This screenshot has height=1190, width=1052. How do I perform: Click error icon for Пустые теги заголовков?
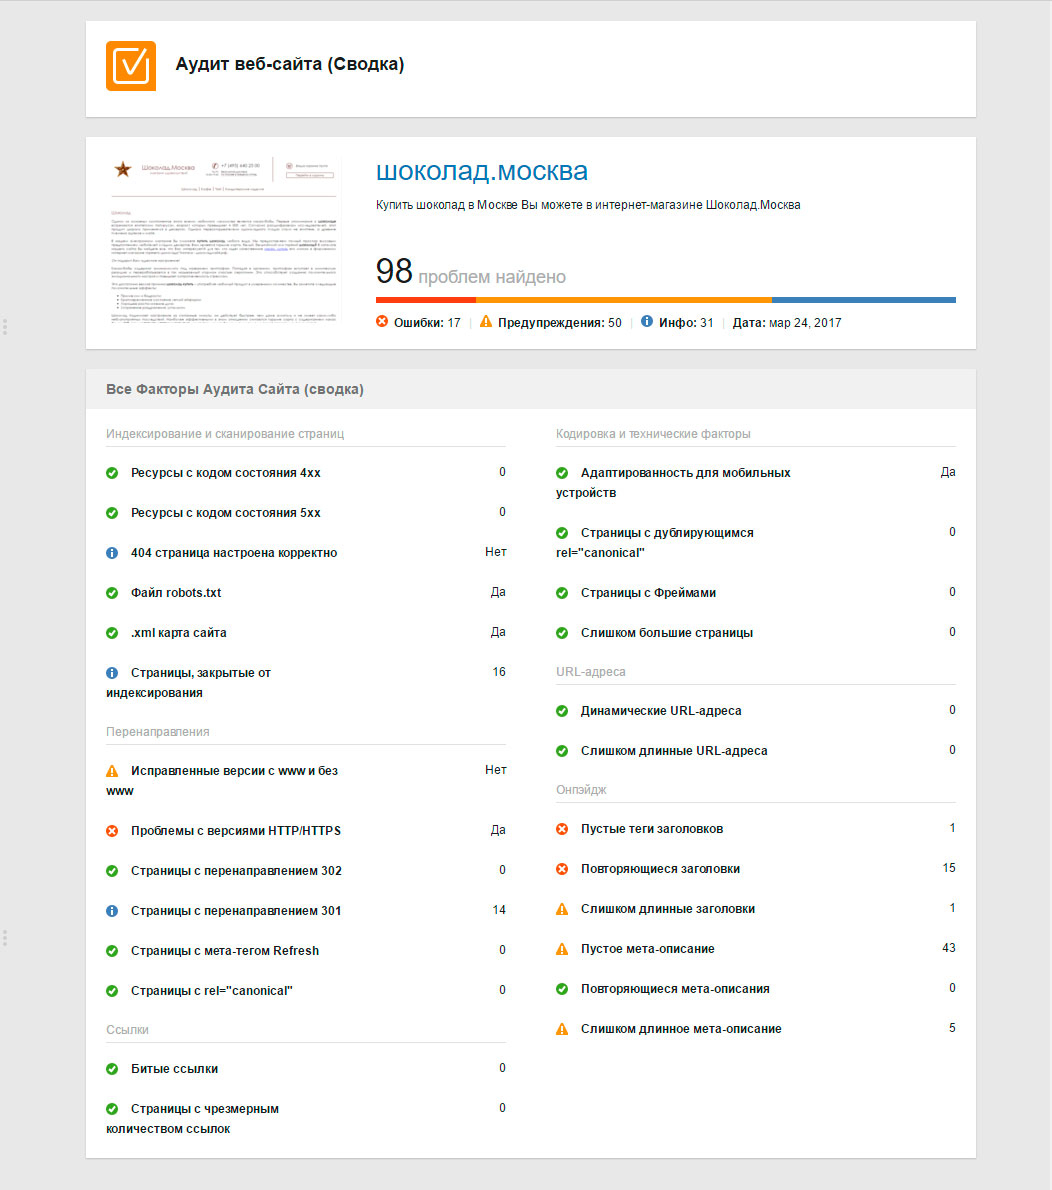coord(562,829)
